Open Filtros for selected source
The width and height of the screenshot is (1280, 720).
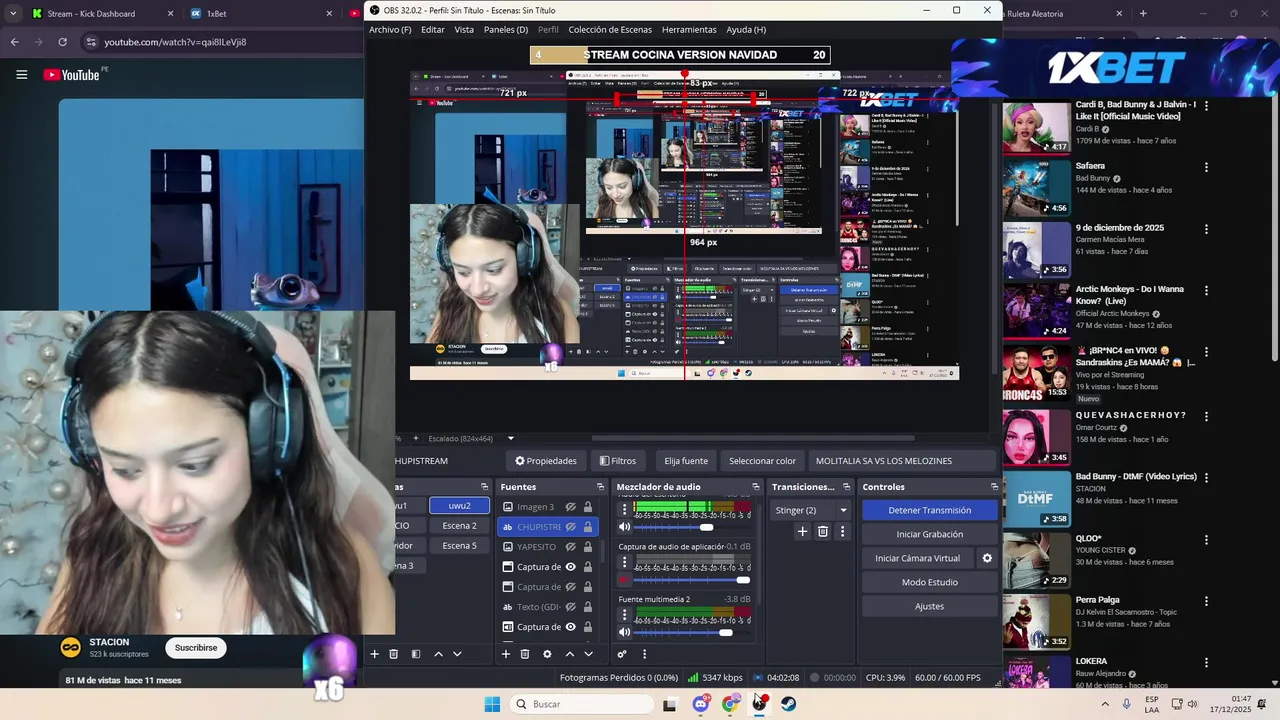618,461
